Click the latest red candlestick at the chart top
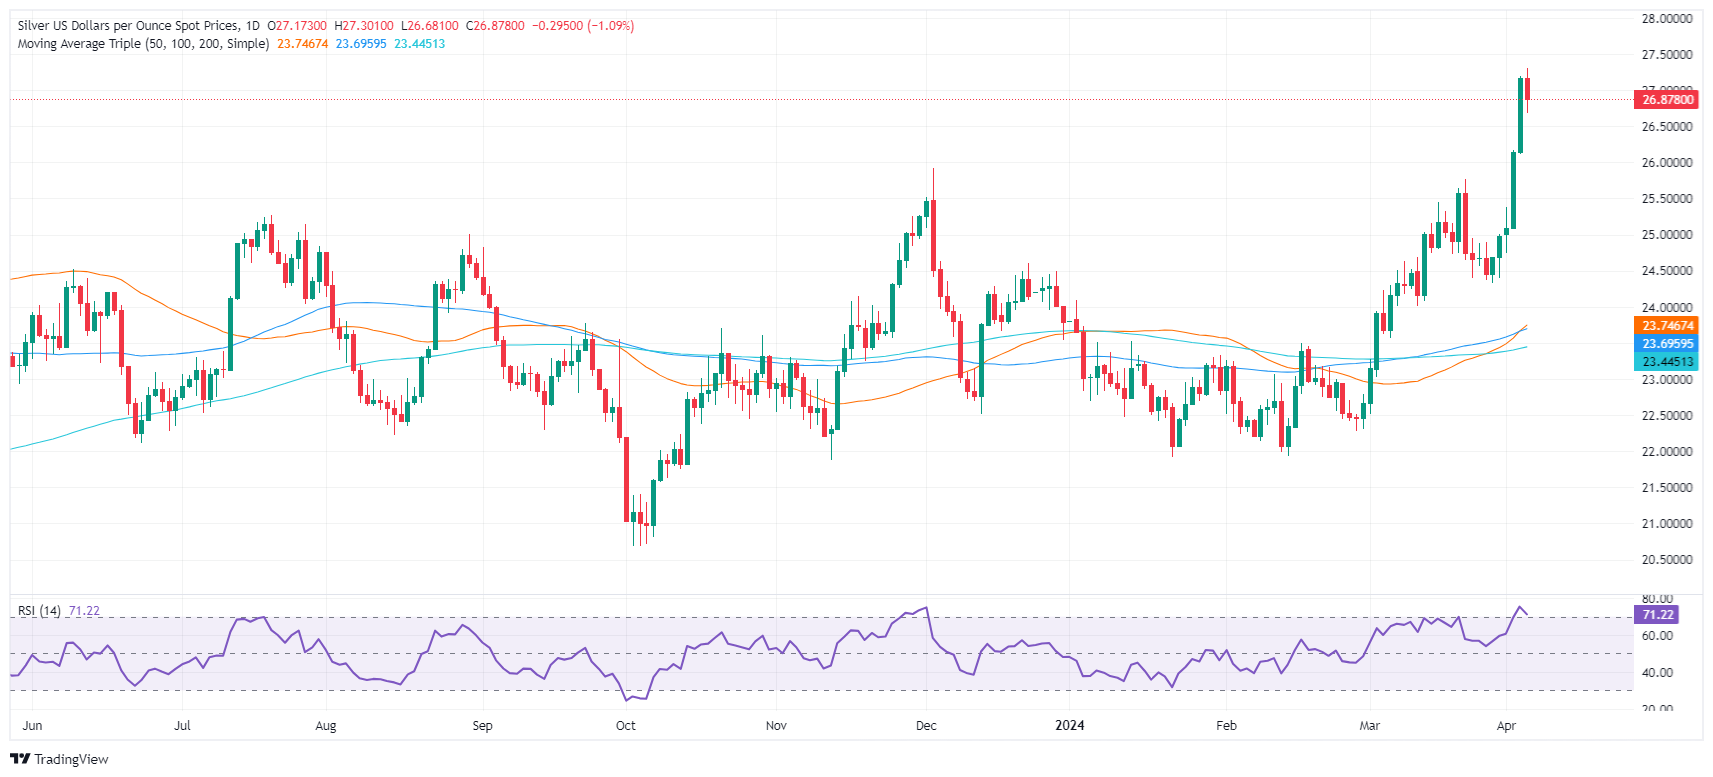 [x=1527, y=89]
